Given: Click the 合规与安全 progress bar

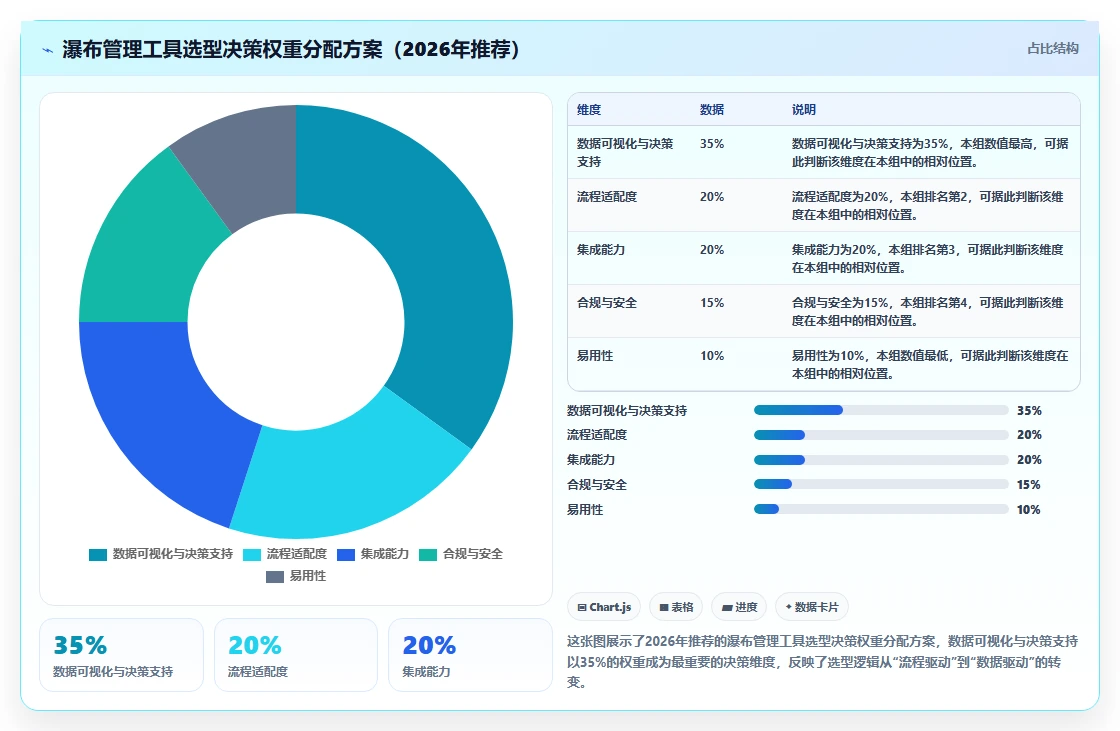Looking at the screenshot, I should coord(881,484).
